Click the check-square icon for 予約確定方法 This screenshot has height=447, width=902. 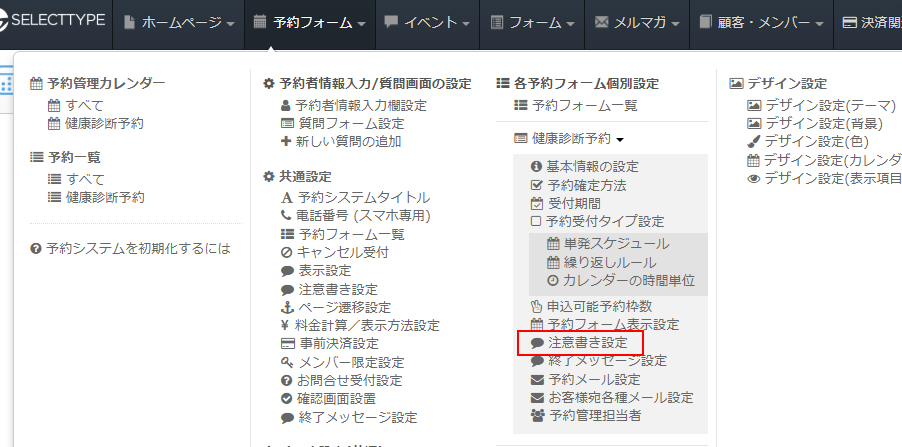pos(536,185)
